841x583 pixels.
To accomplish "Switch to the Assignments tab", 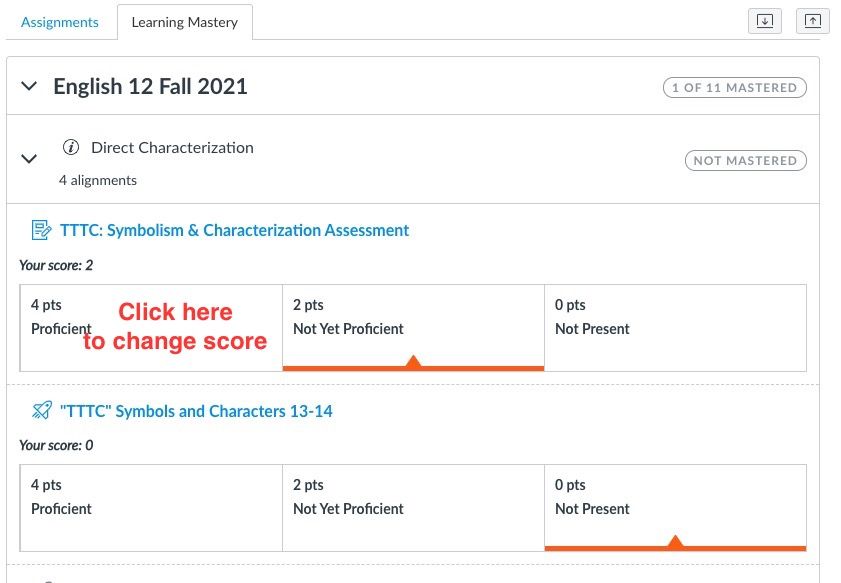I will pos(60,22).
